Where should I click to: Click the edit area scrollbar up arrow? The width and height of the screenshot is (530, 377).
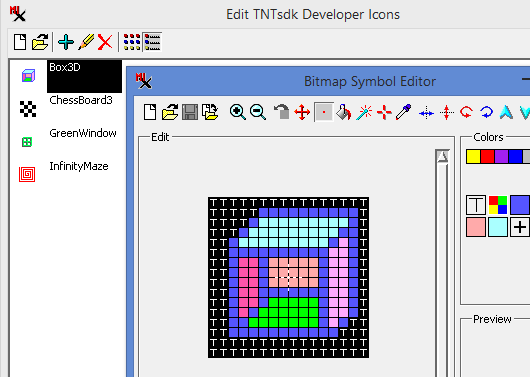pyautogui.click(x=442, y=156)
